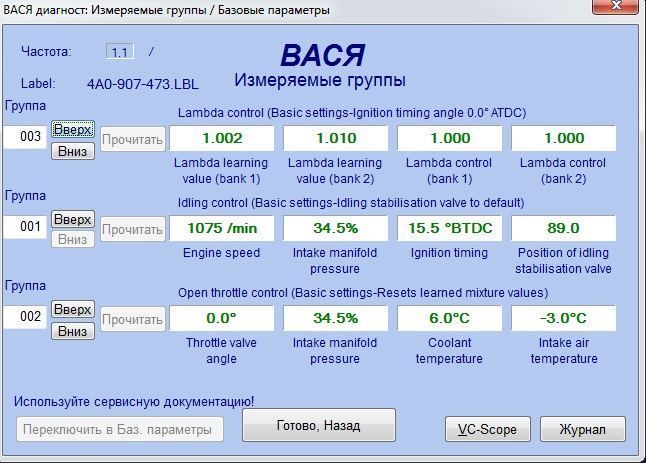Click Lambda learning bank 2 value 1.010
This screenshot has height=463, width=646.
335,138
